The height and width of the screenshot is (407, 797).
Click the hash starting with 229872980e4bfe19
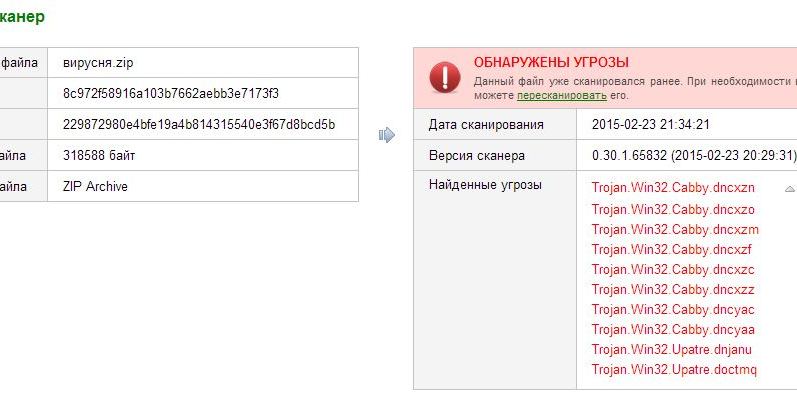coord(198,125)
